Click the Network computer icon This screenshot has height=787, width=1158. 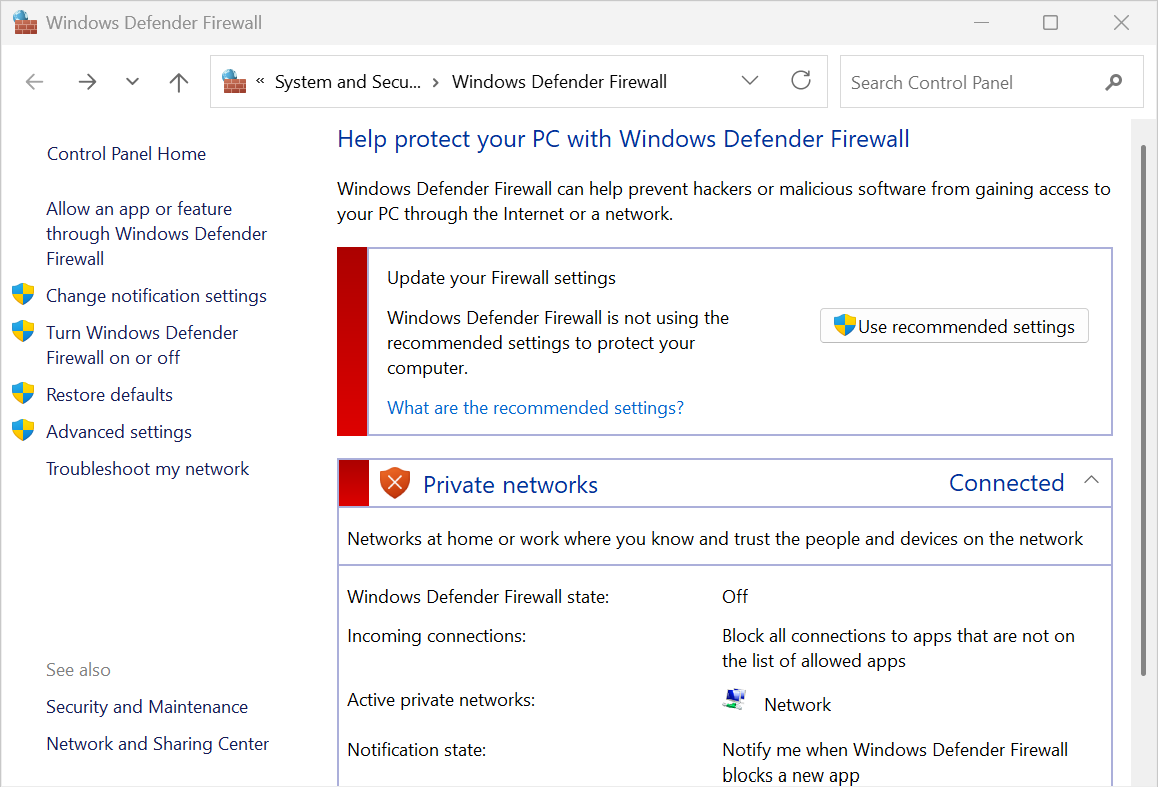coord(734,700)
